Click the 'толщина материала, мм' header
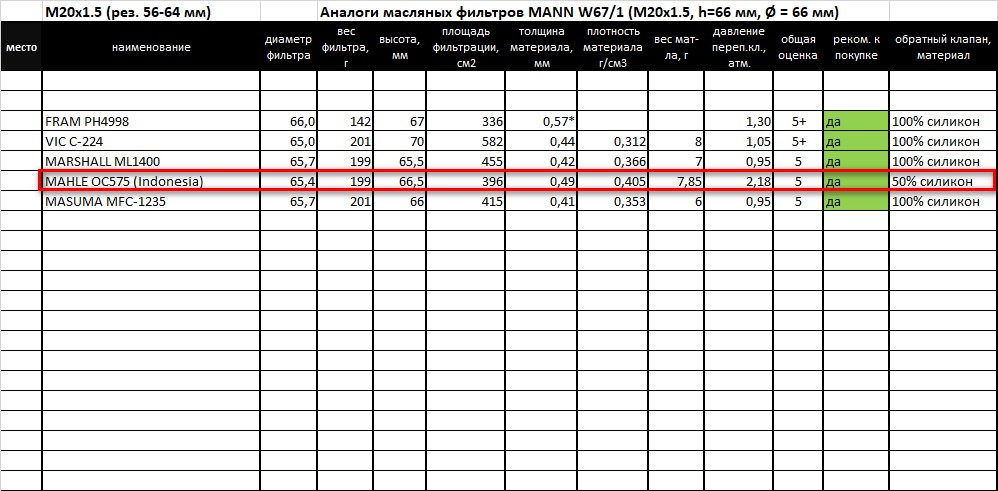The height and width of the screenshot is (491, 998). point(542,46)
